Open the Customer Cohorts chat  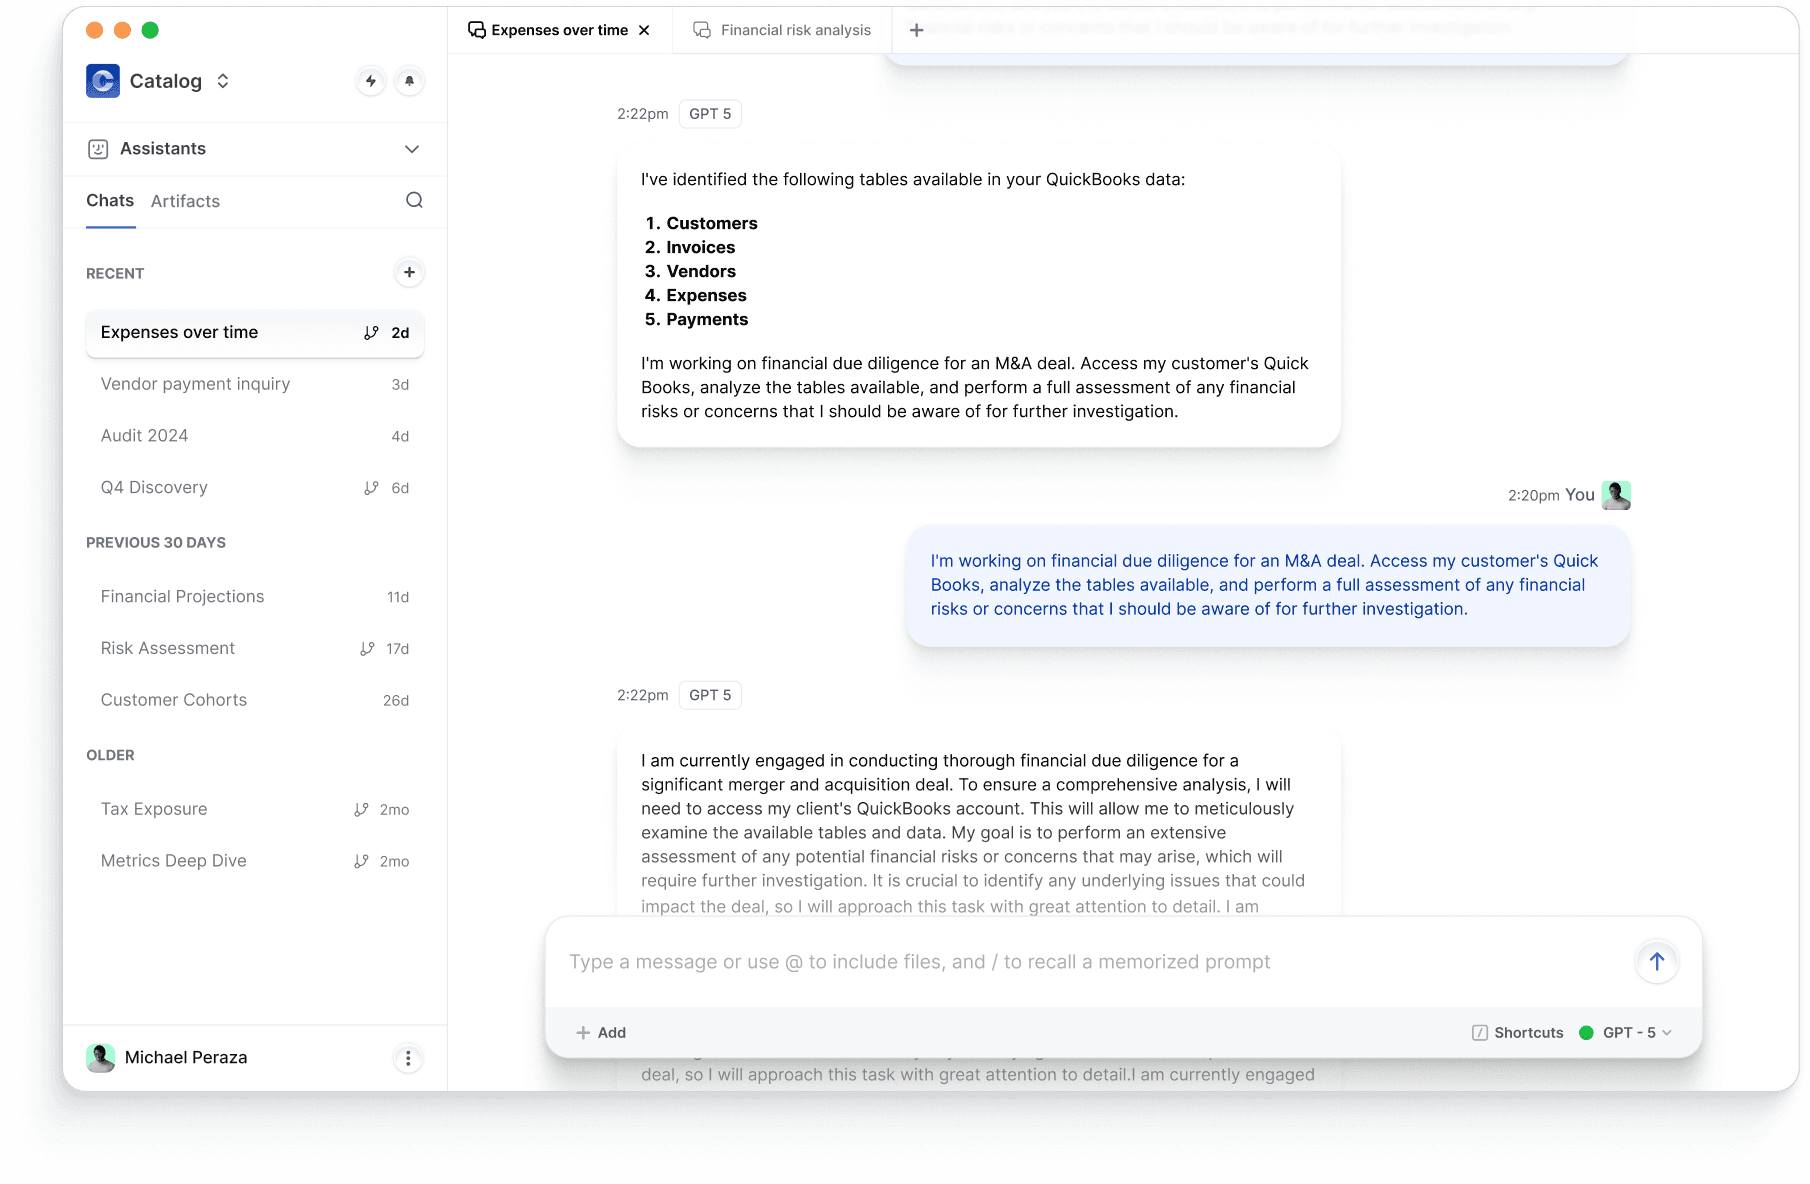click(x=255, y=701)
